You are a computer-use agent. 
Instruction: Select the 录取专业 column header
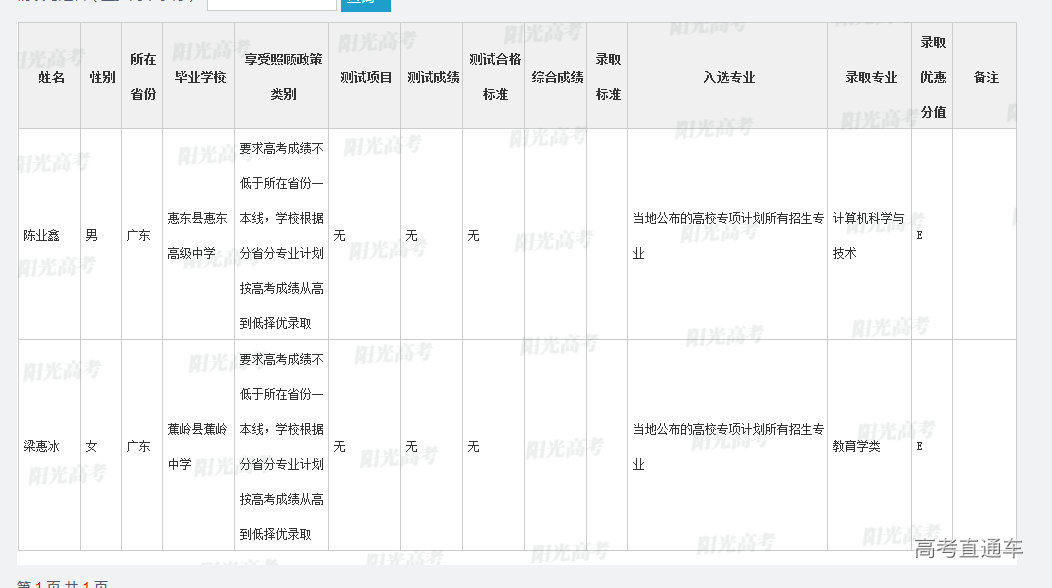click(x=870, y=77)
